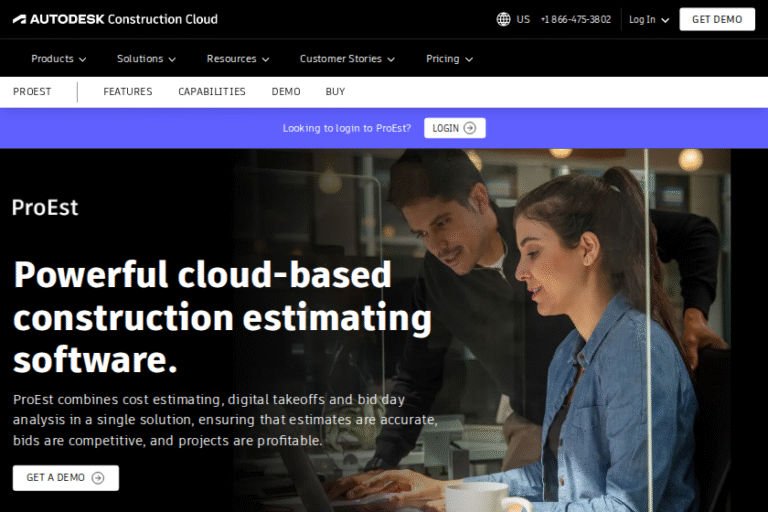The height and width of the screenshot is (512, 768).
Task: Select the US region link
Action: point(523,19)
